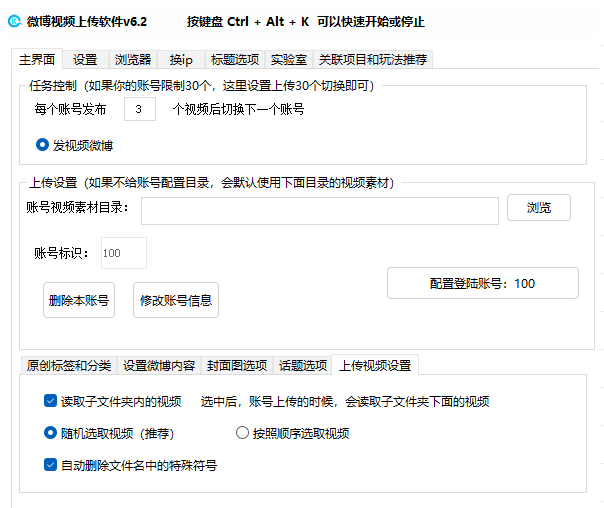Viewport: 604px width, 508px height.
Task: Click the 浏览 button
Action: 539,208
